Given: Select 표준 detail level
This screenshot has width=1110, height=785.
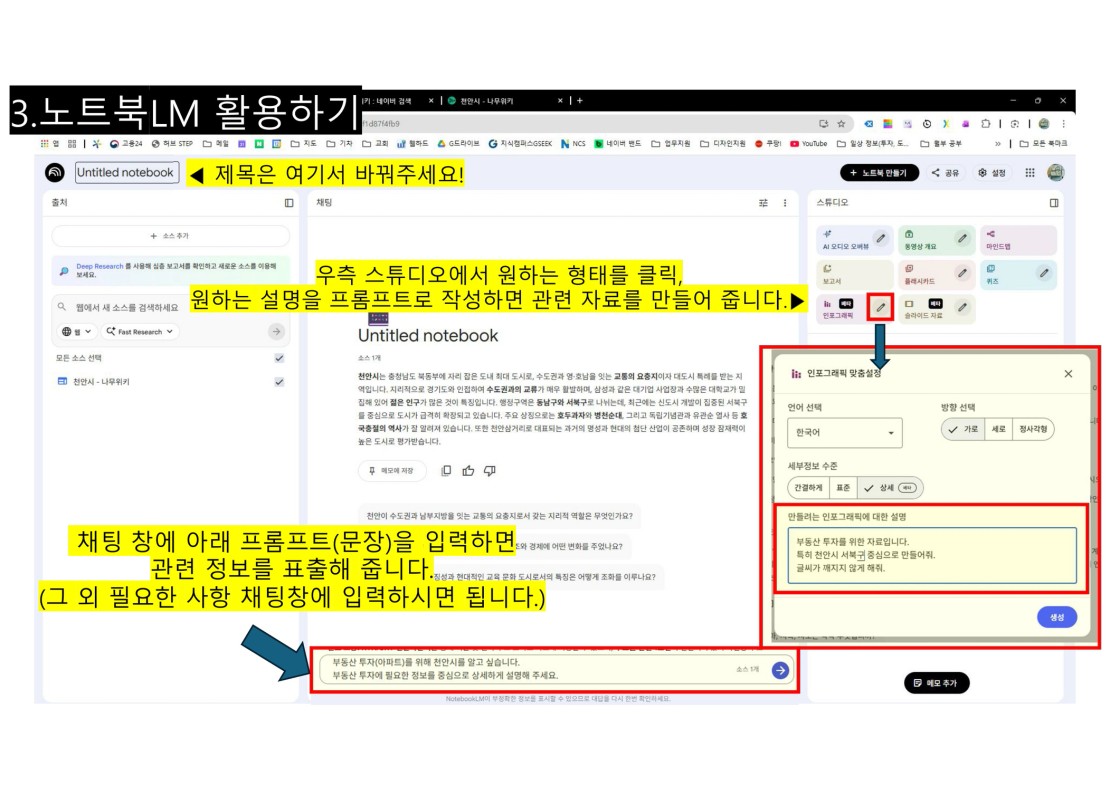Looking at the screenshot, I should [x=842, y=488].
